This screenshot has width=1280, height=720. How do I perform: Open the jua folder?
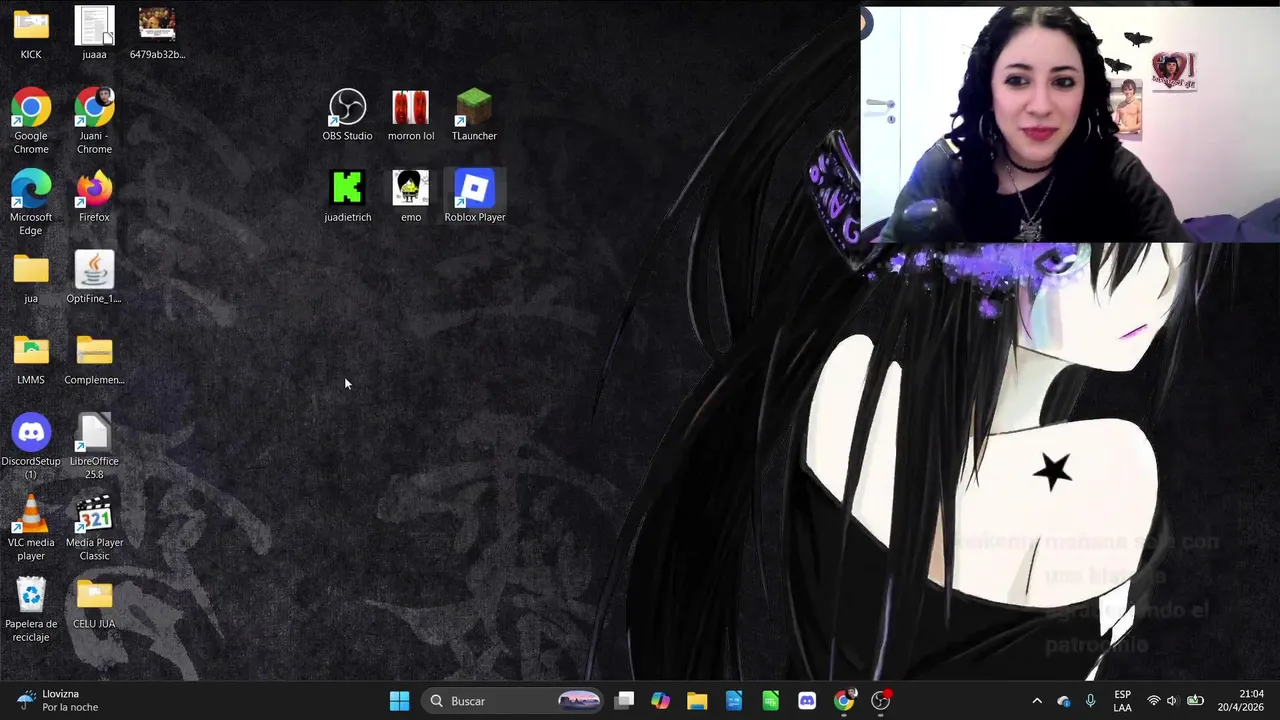(31, 277)
